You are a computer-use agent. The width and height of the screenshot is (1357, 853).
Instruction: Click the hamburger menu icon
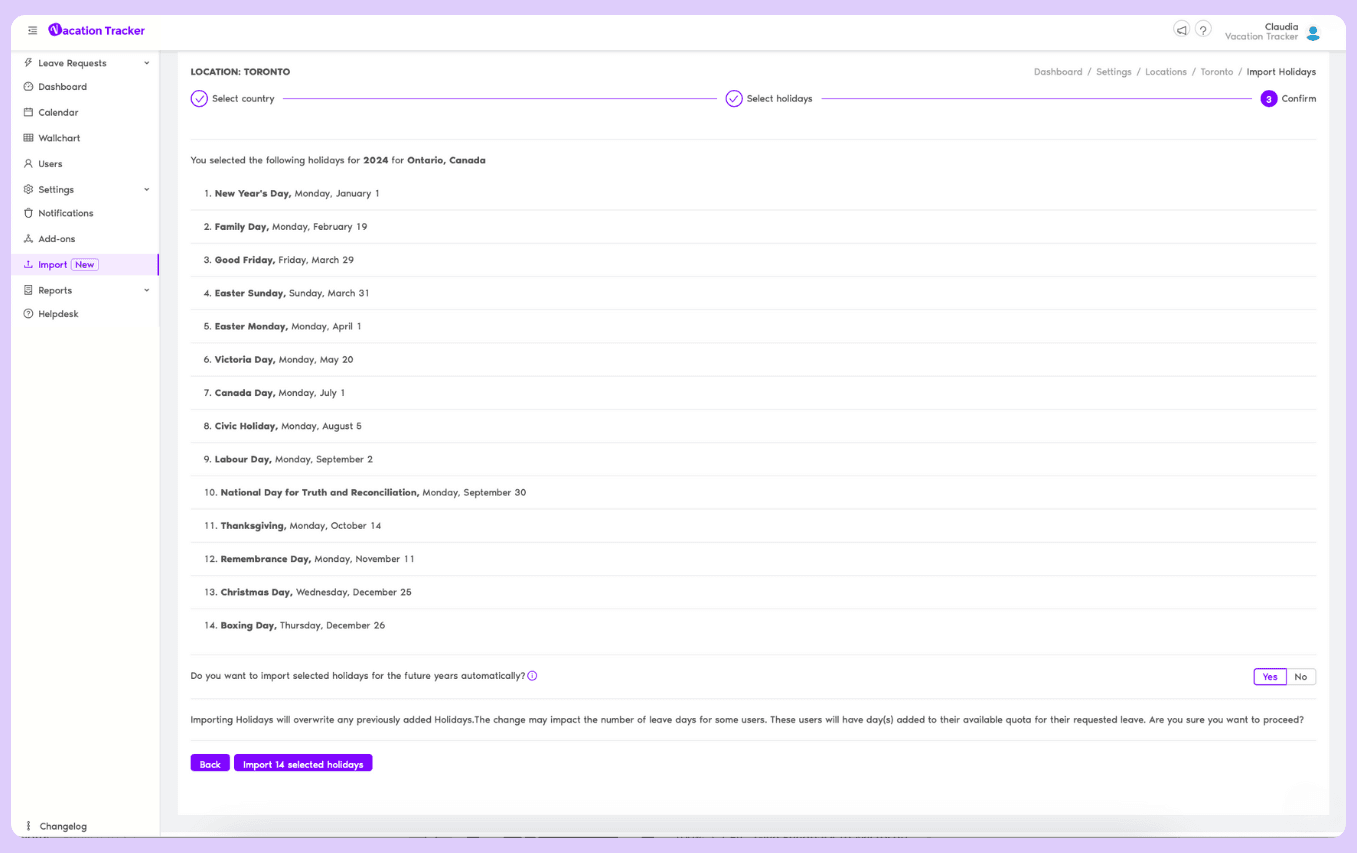(33, 31)
